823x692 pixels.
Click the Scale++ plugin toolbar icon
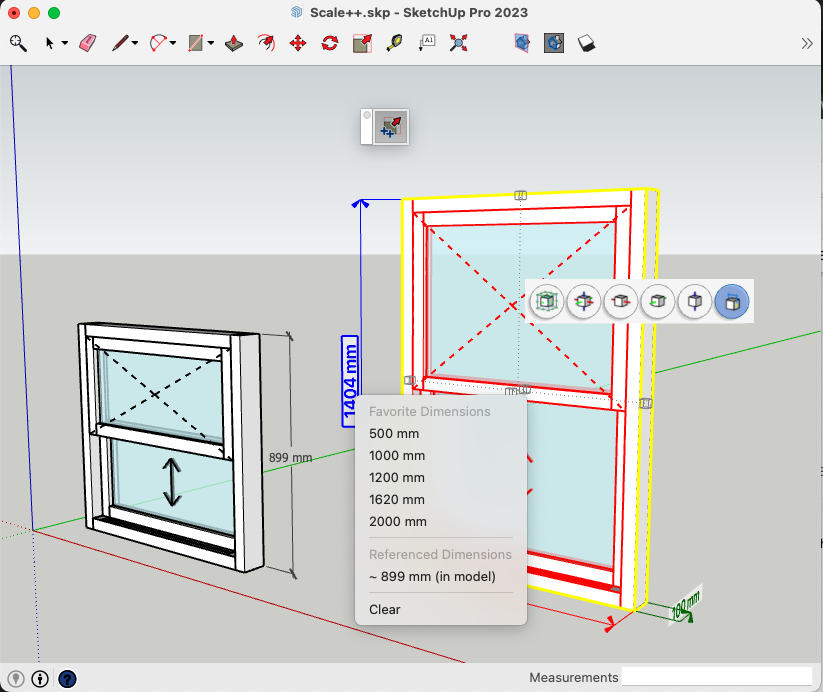391,127
